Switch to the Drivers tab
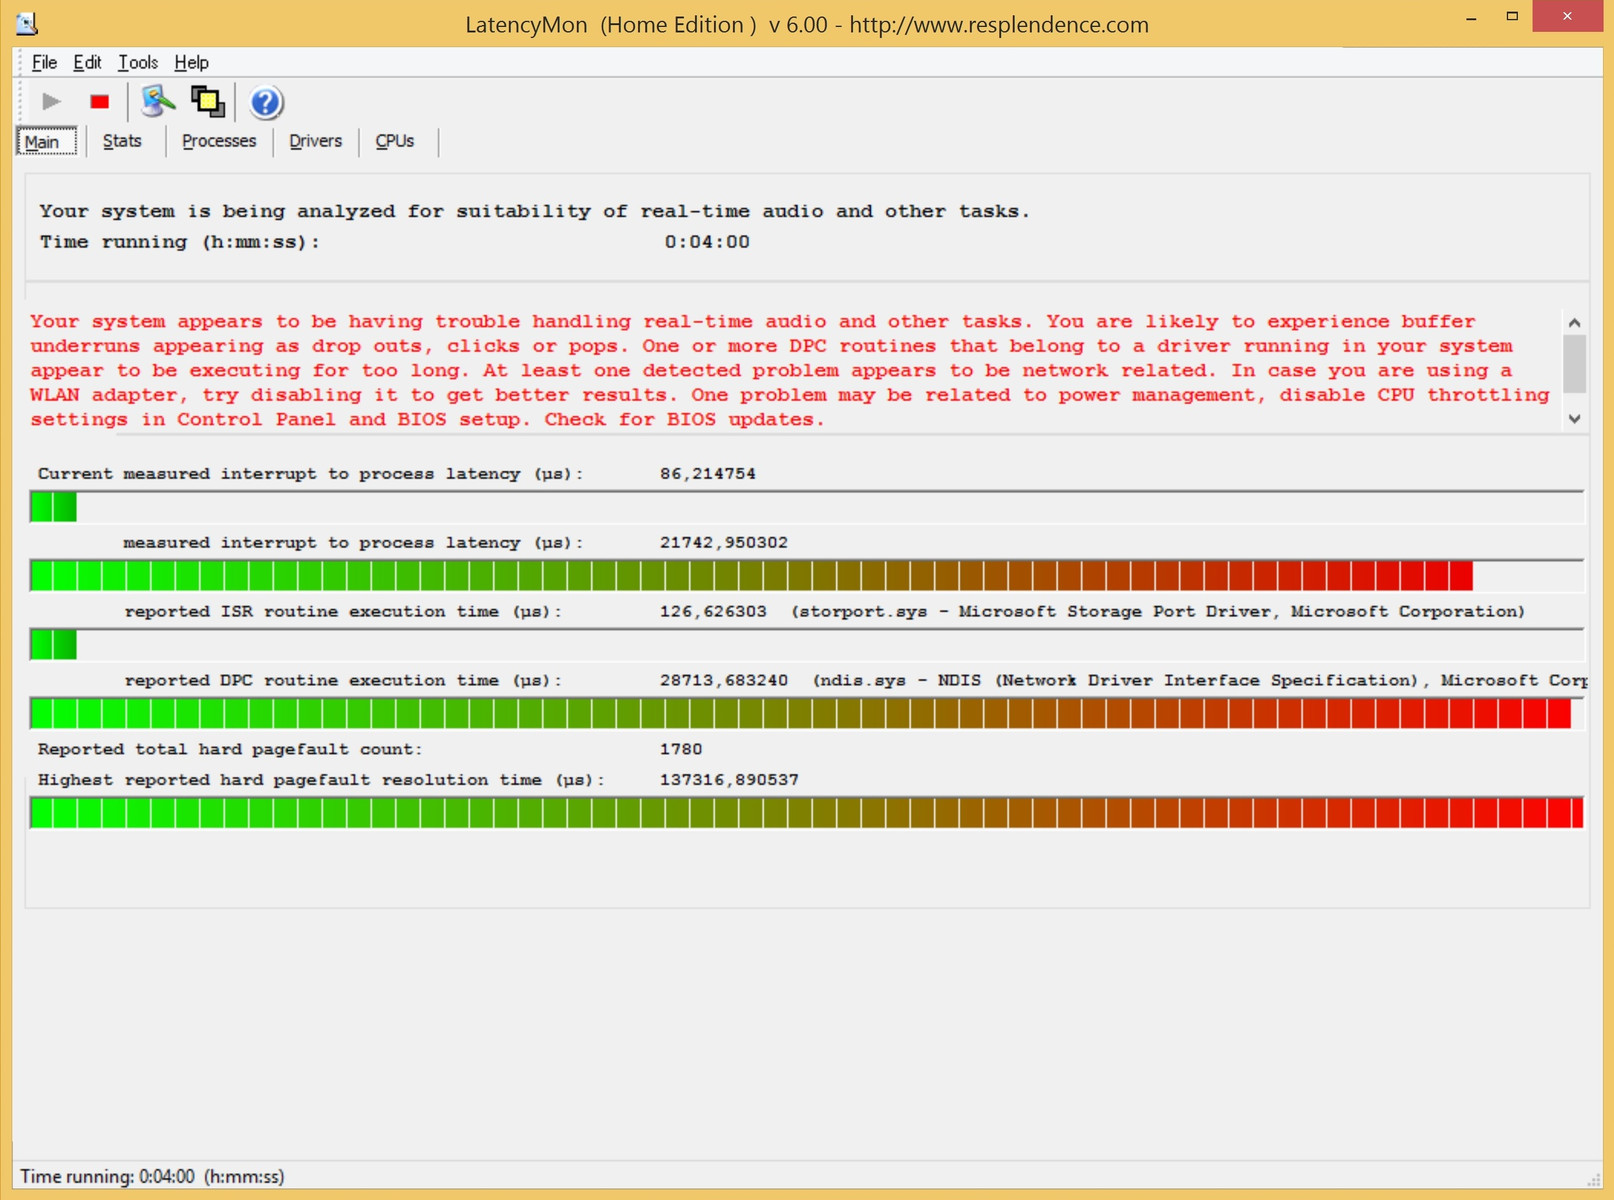The width and height of the screenshot is (1614, 1200). (x=316, y=141)
